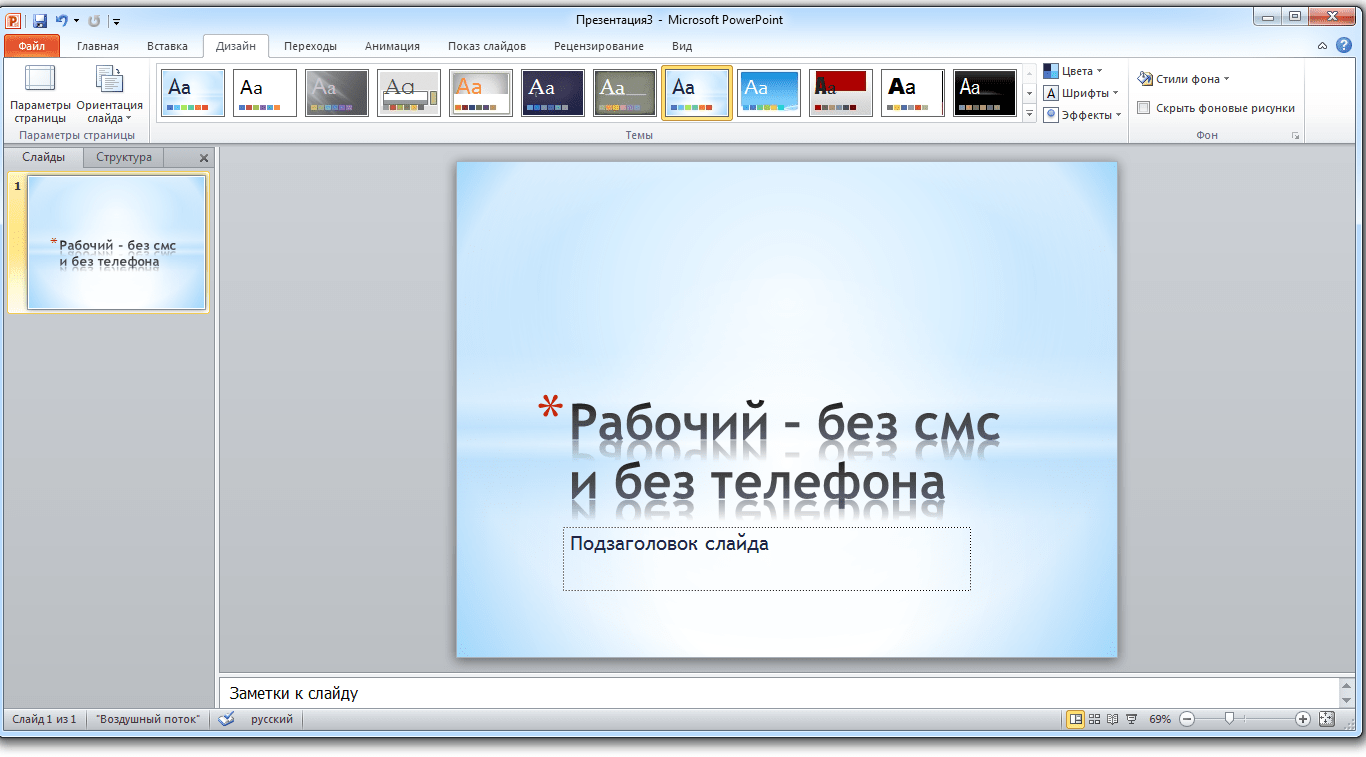Switch to Normal view icon in status bar

click(1075, 719)
